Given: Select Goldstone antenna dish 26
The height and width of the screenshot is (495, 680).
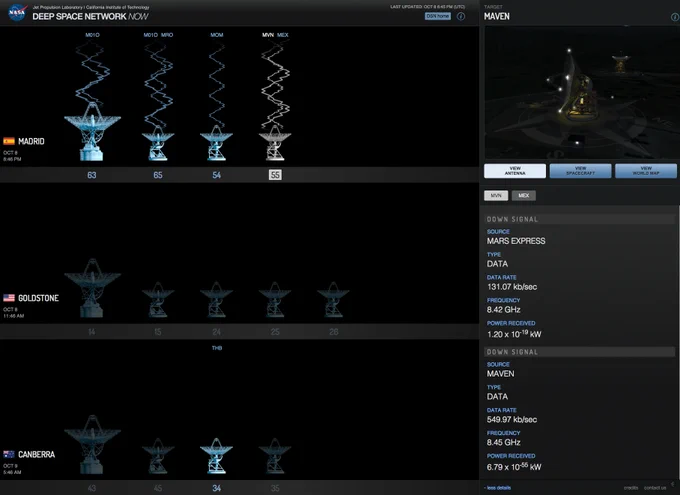Looking at the screenshot, I should pos(333,299).
